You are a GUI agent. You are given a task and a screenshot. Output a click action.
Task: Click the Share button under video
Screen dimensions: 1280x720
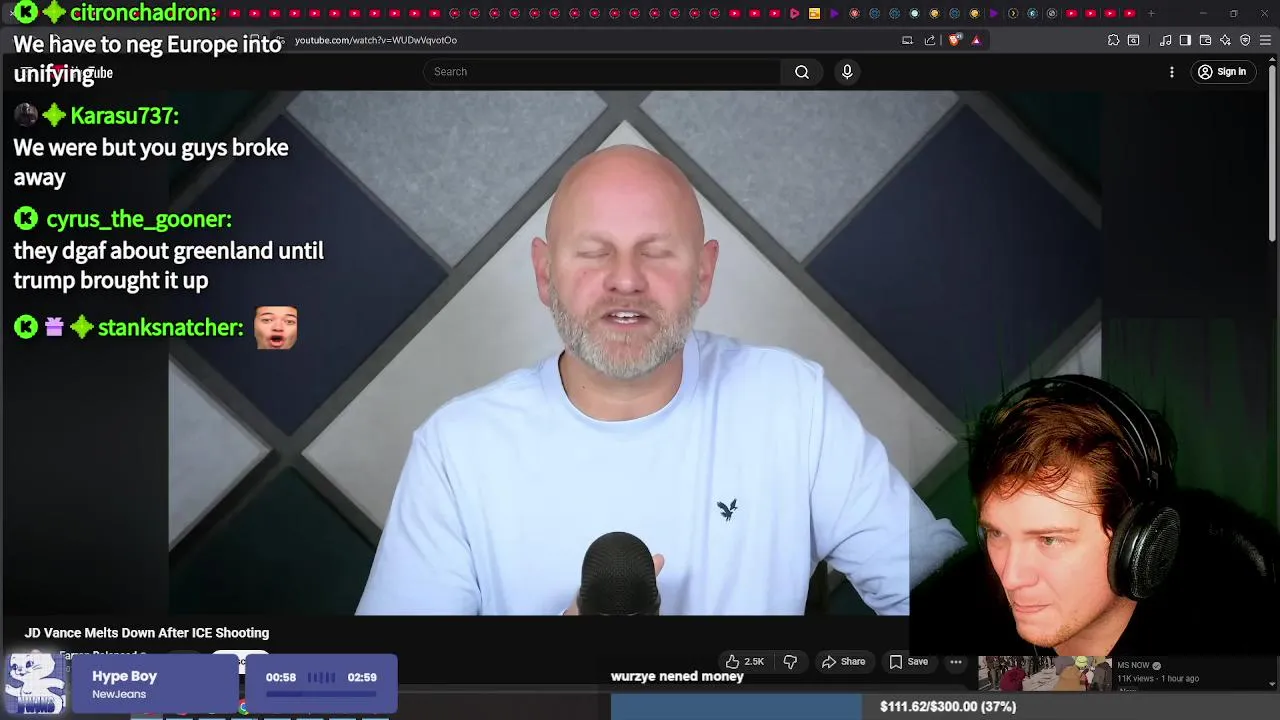(843, 661)
